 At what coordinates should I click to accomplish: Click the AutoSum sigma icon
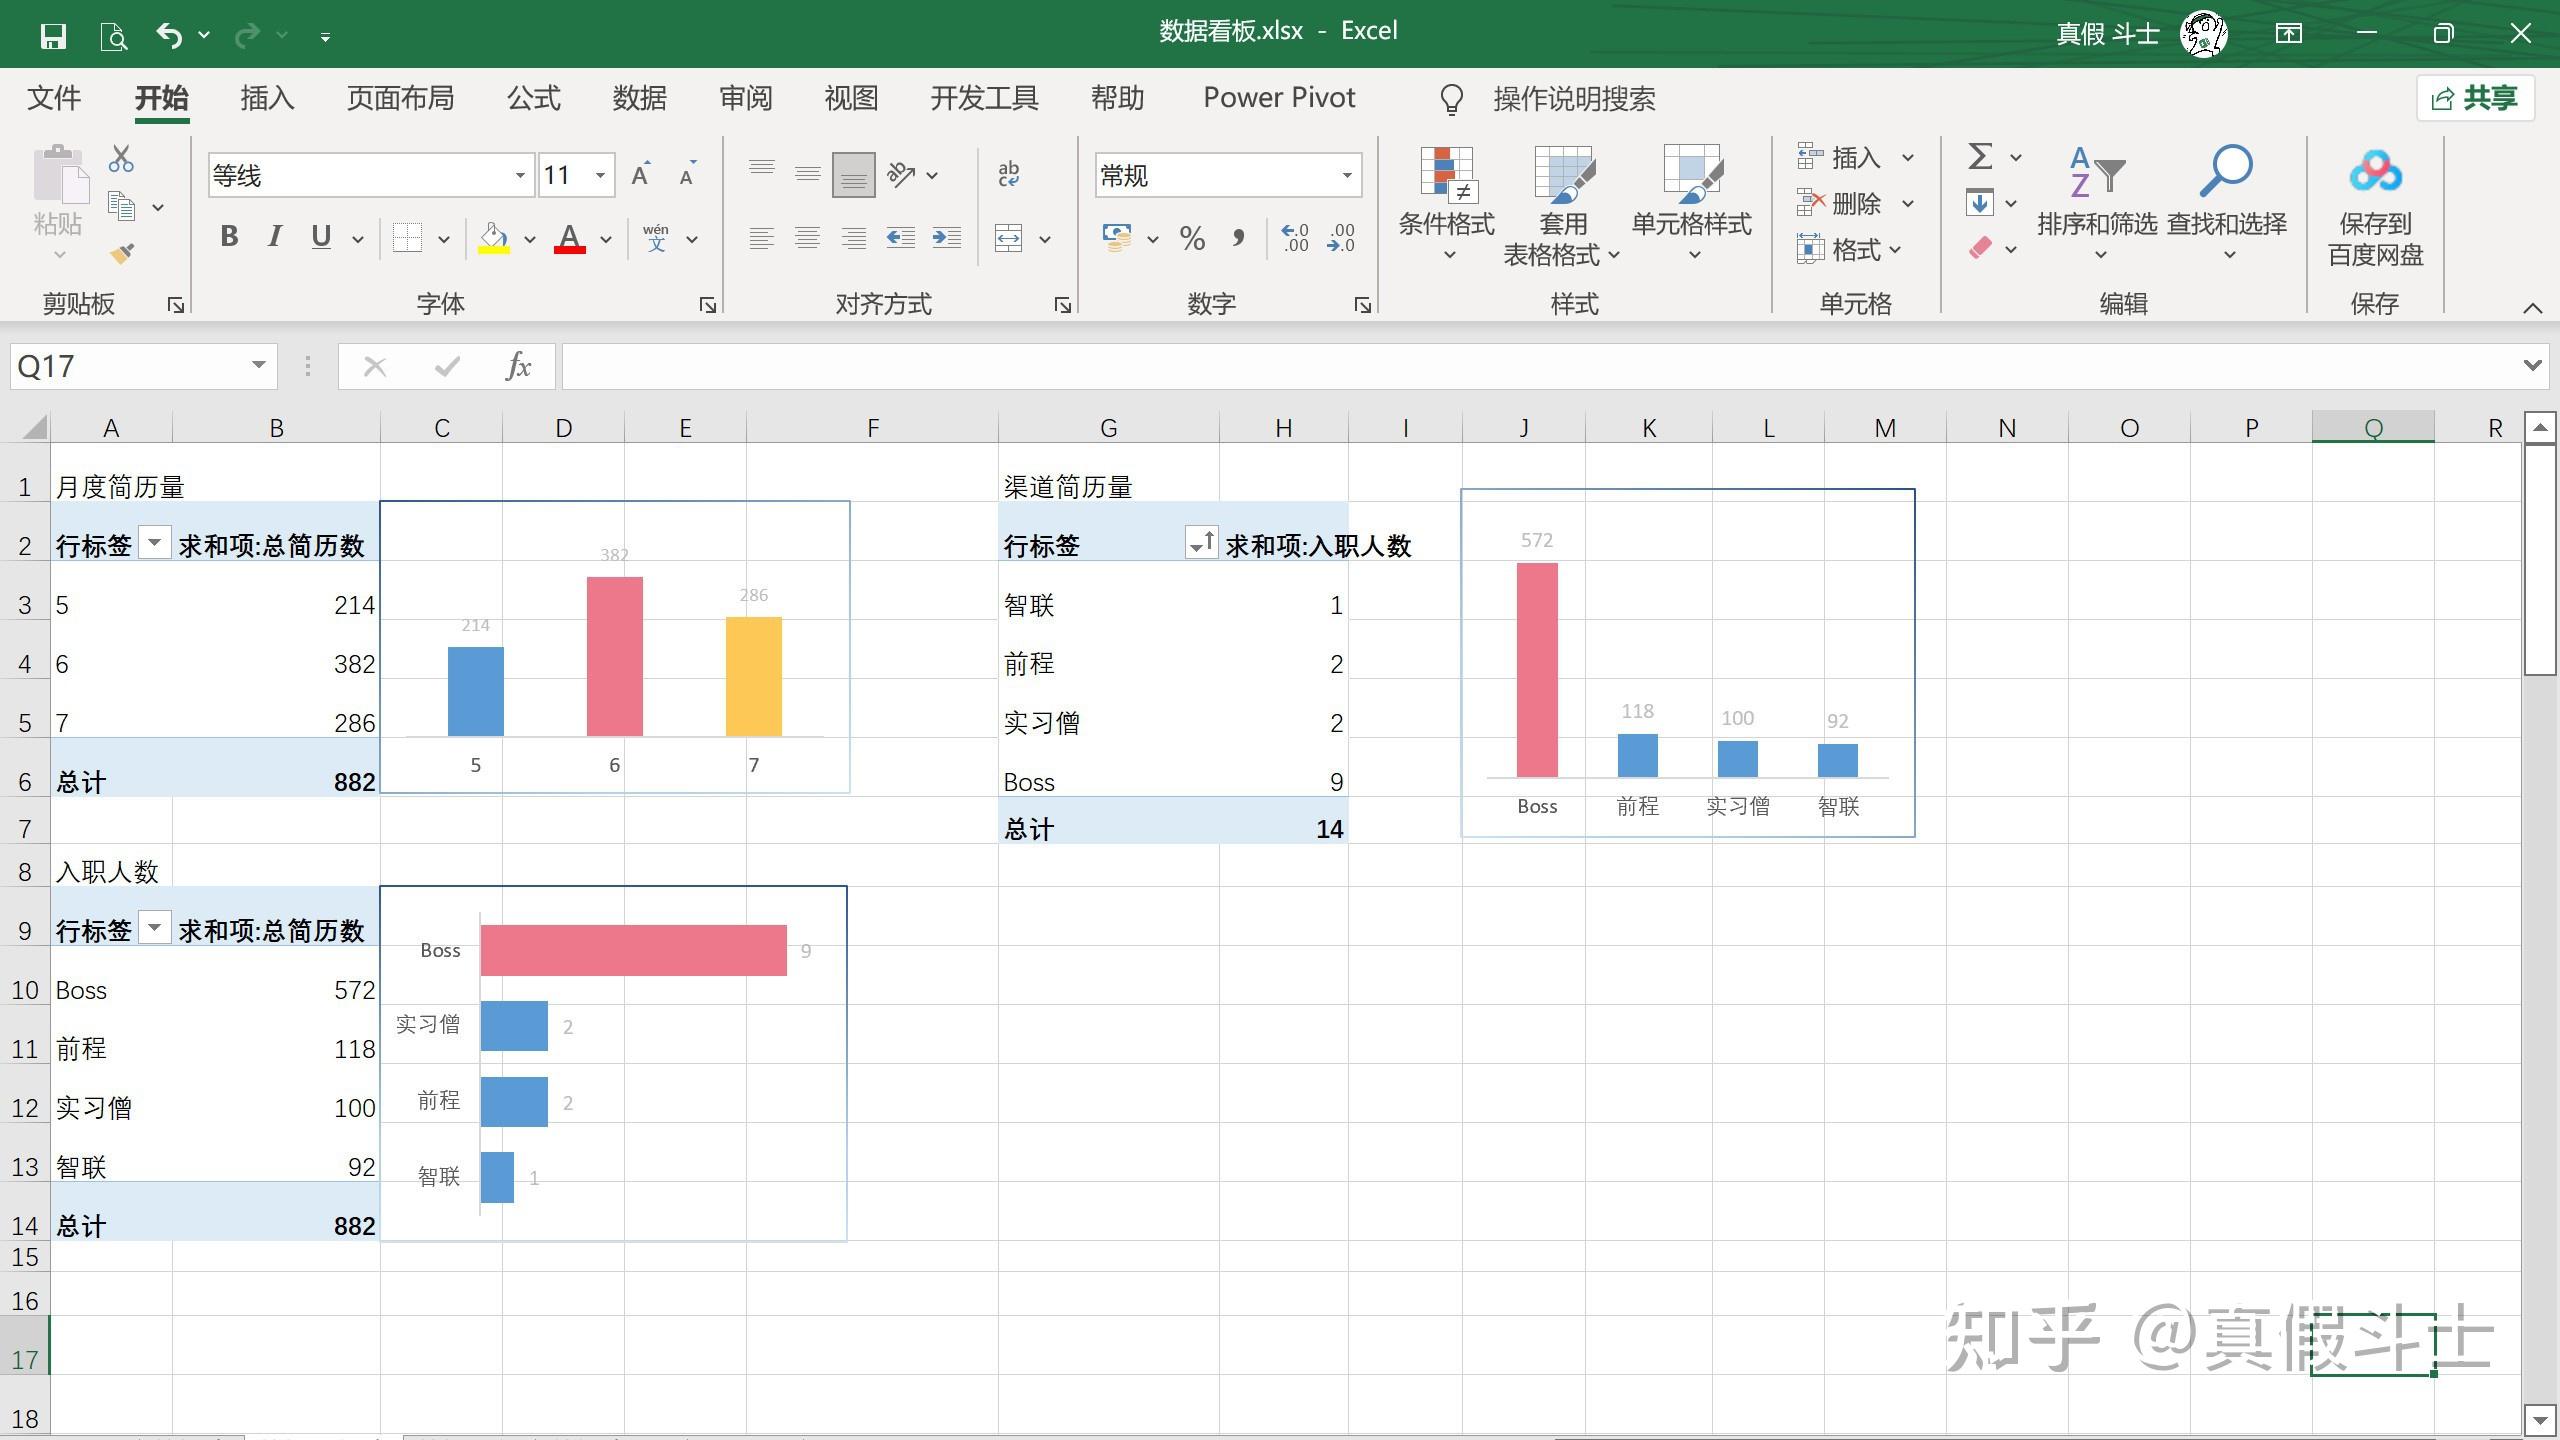coord(1979,157)
